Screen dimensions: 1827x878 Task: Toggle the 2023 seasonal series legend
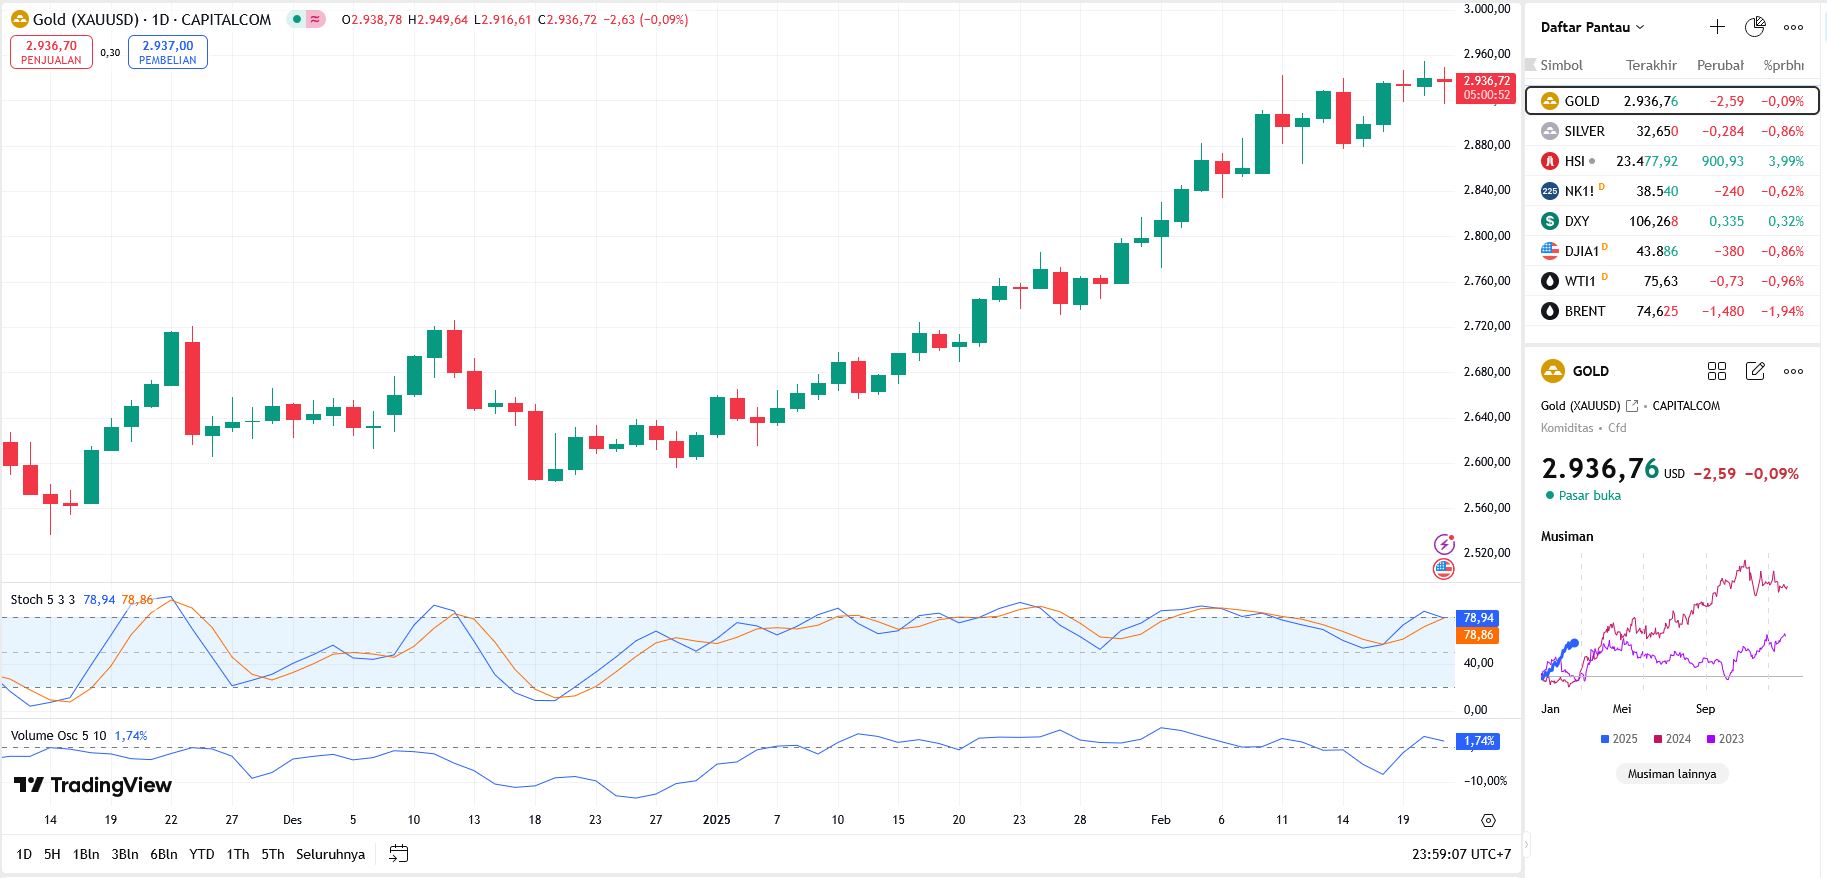point(1725,739)
